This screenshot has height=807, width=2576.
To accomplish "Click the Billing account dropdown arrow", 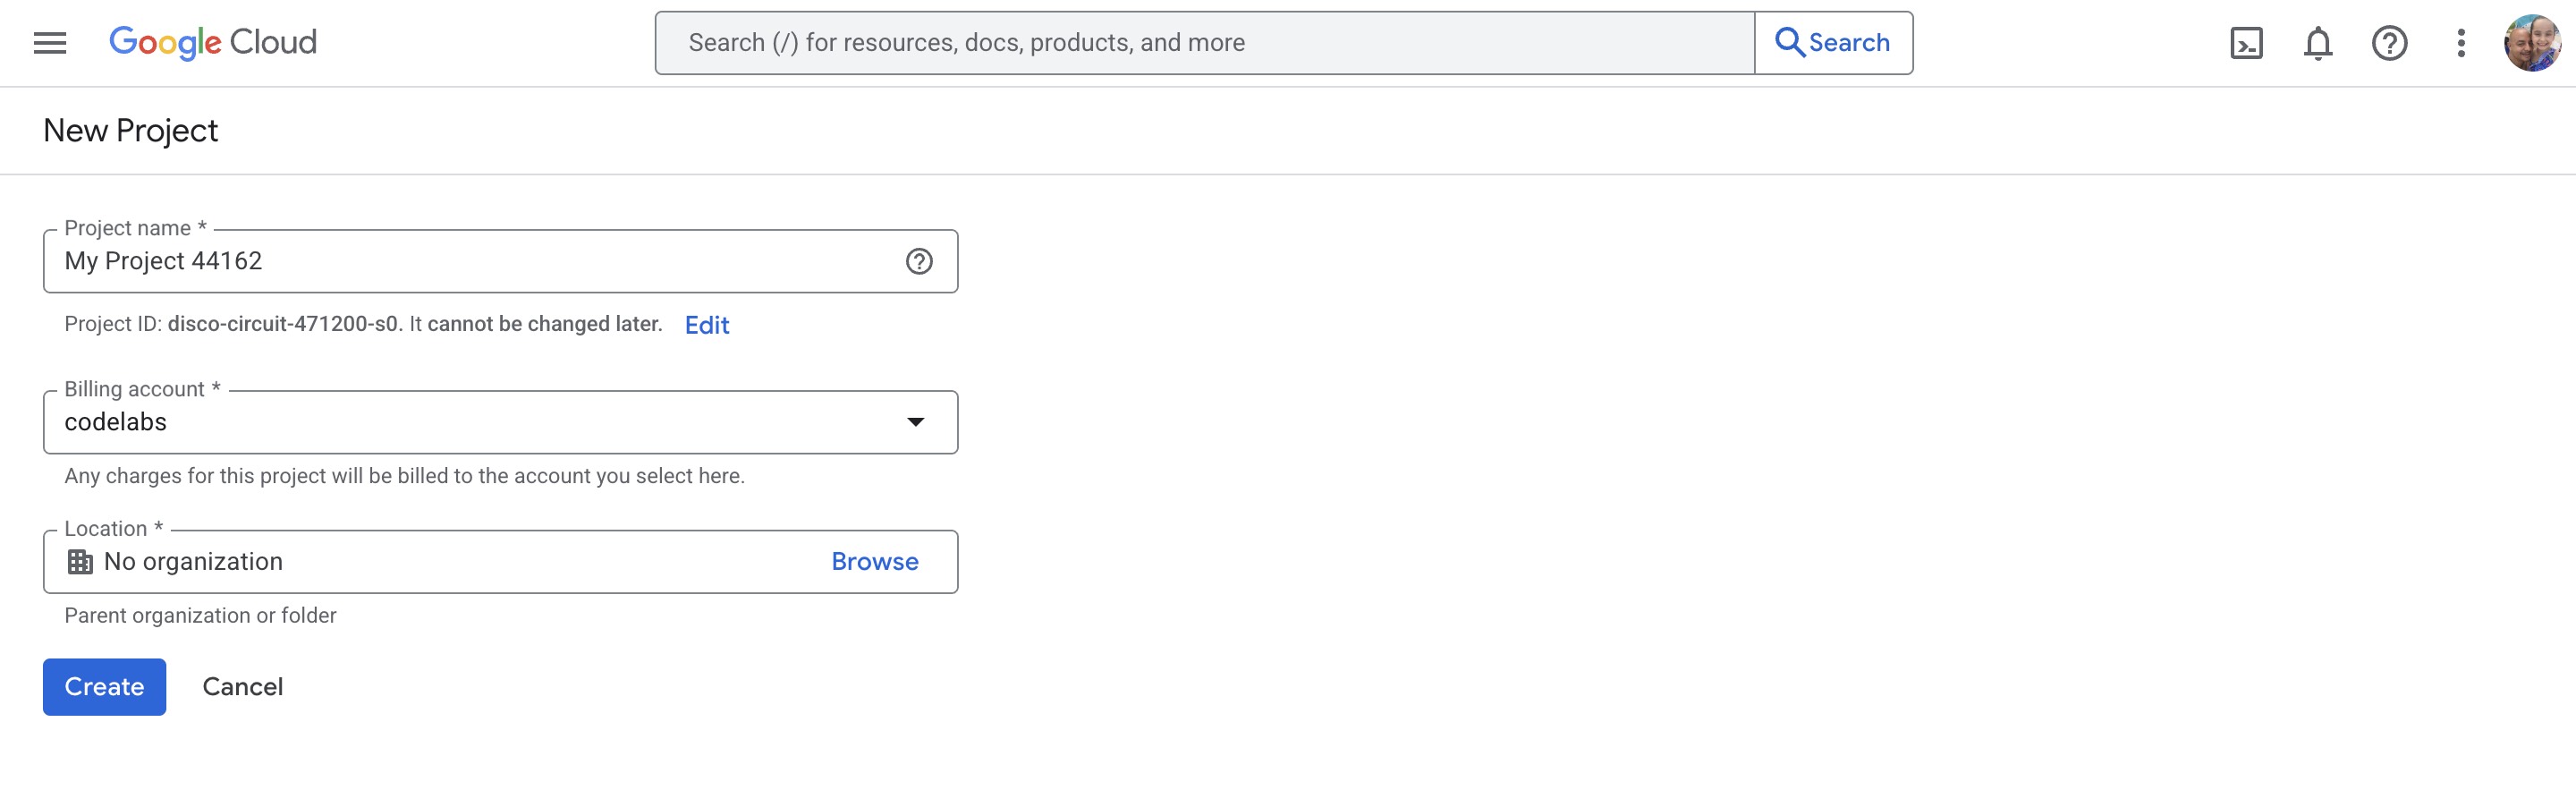I will 915,421.
